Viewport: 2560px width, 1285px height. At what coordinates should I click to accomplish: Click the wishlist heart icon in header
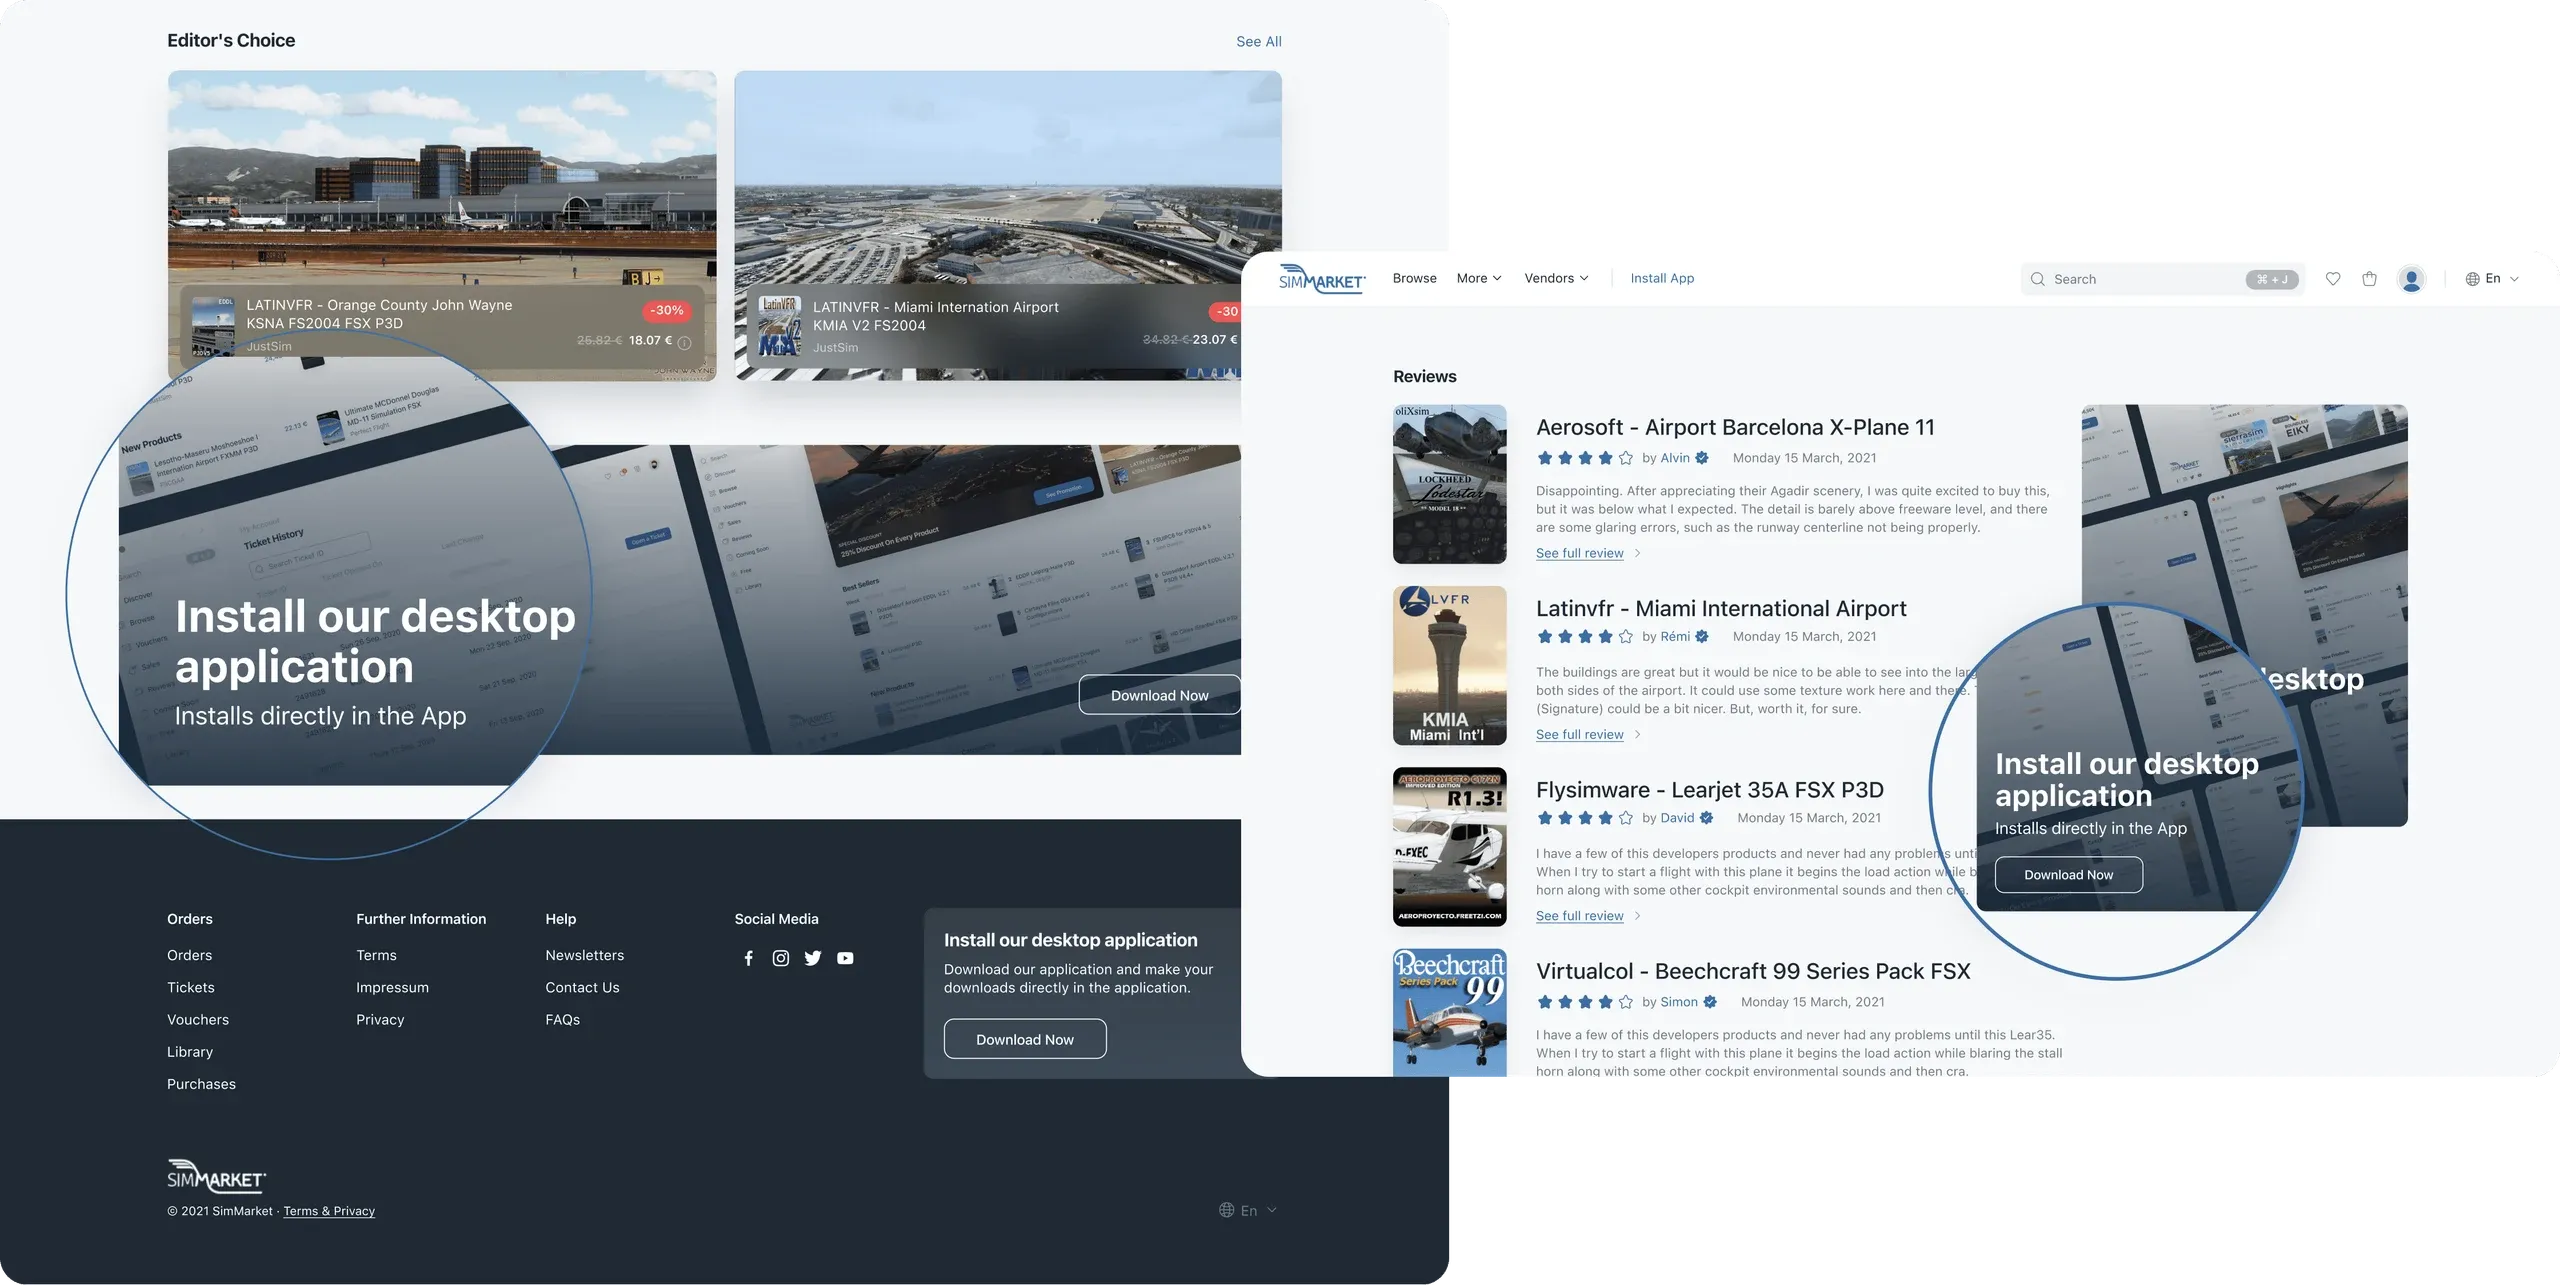tap(2333, 279)
